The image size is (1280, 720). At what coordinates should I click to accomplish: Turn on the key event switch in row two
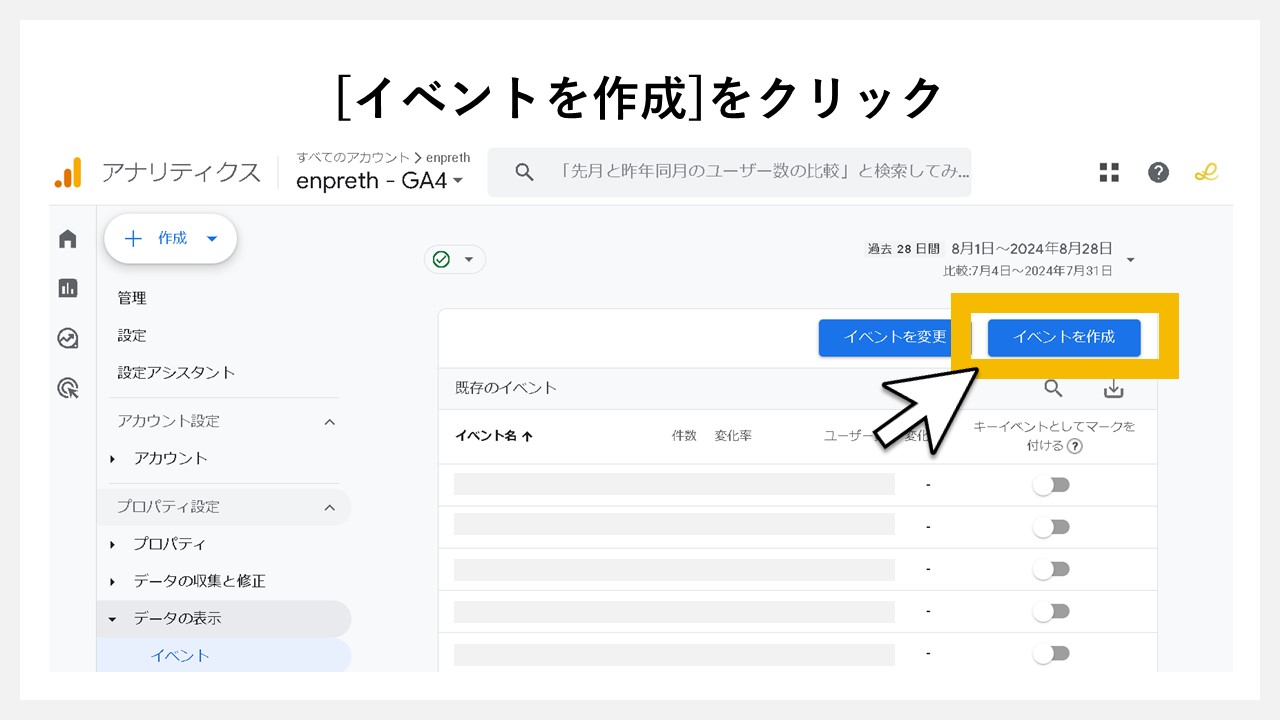click(1051, 526)
